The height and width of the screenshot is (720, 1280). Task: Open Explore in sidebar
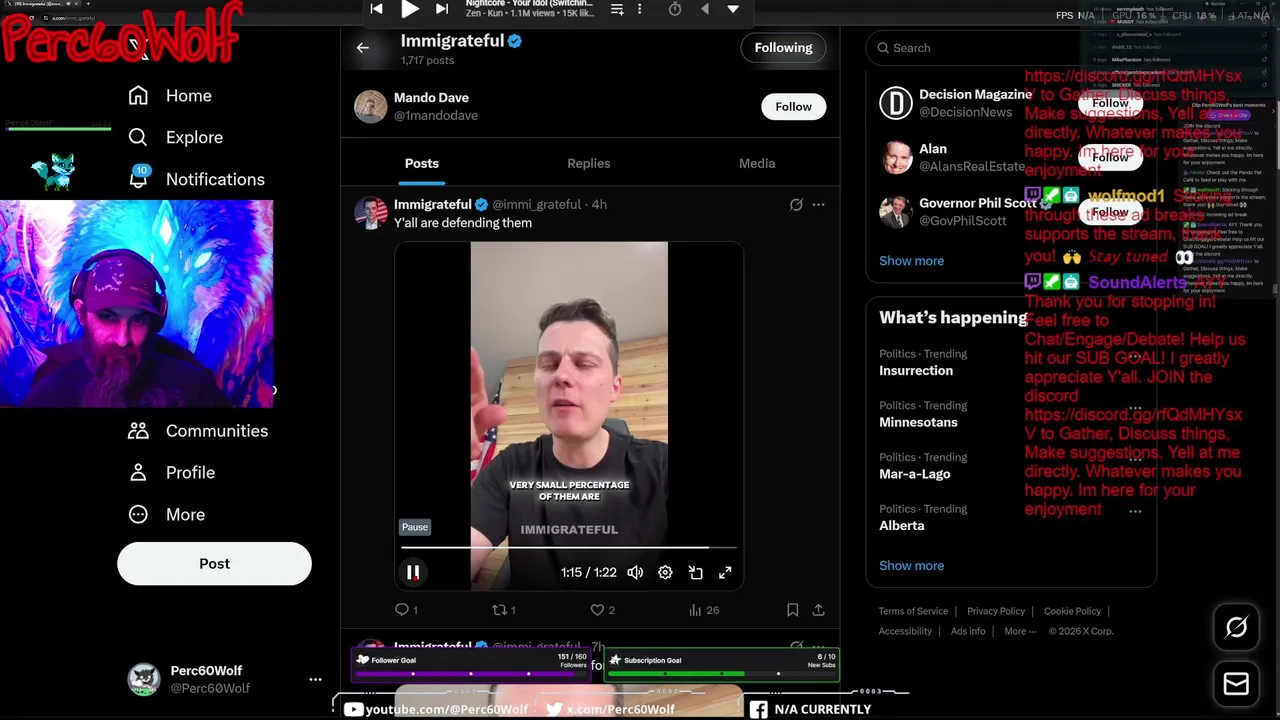175,138
